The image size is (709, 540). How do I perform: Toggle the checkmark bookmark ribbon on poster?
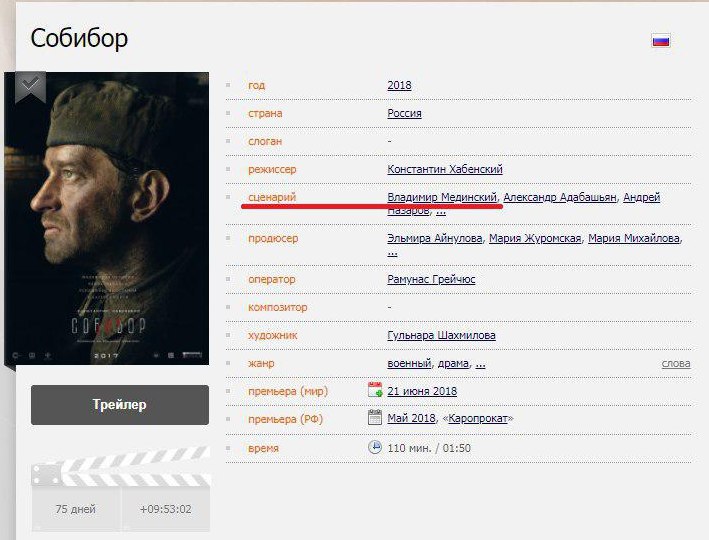tap(30, 87)
